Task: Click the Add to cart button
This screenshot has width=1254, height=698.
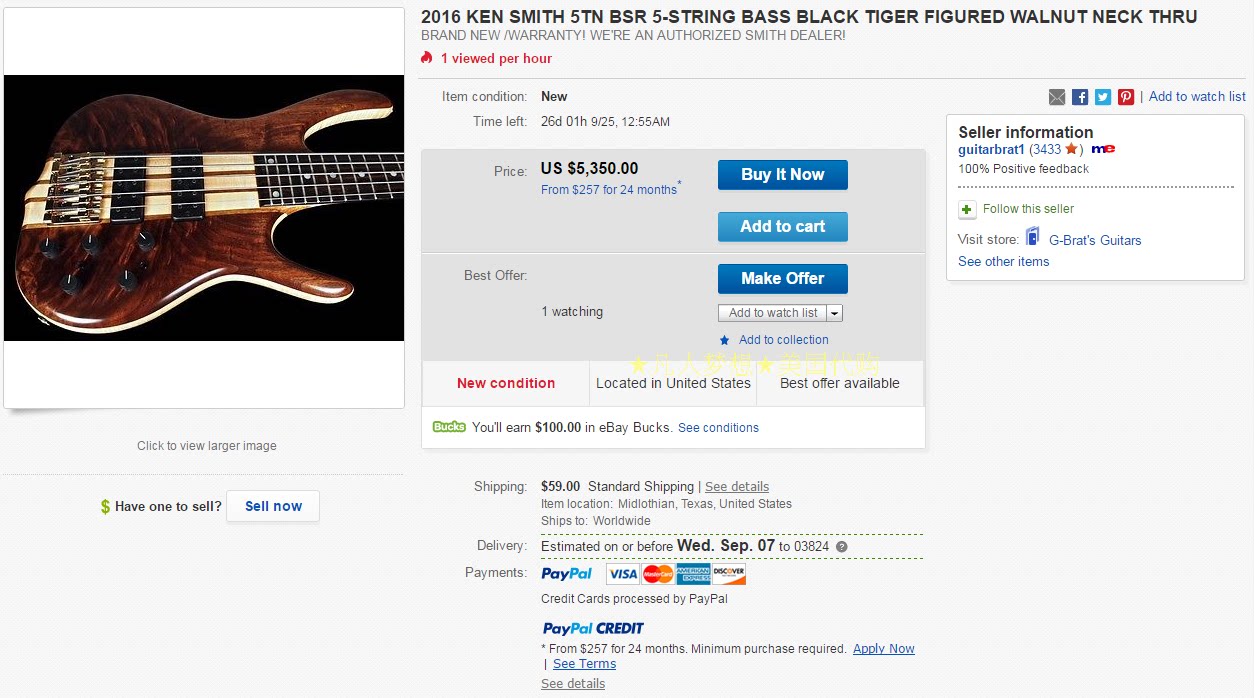Action: click(782, 227)
